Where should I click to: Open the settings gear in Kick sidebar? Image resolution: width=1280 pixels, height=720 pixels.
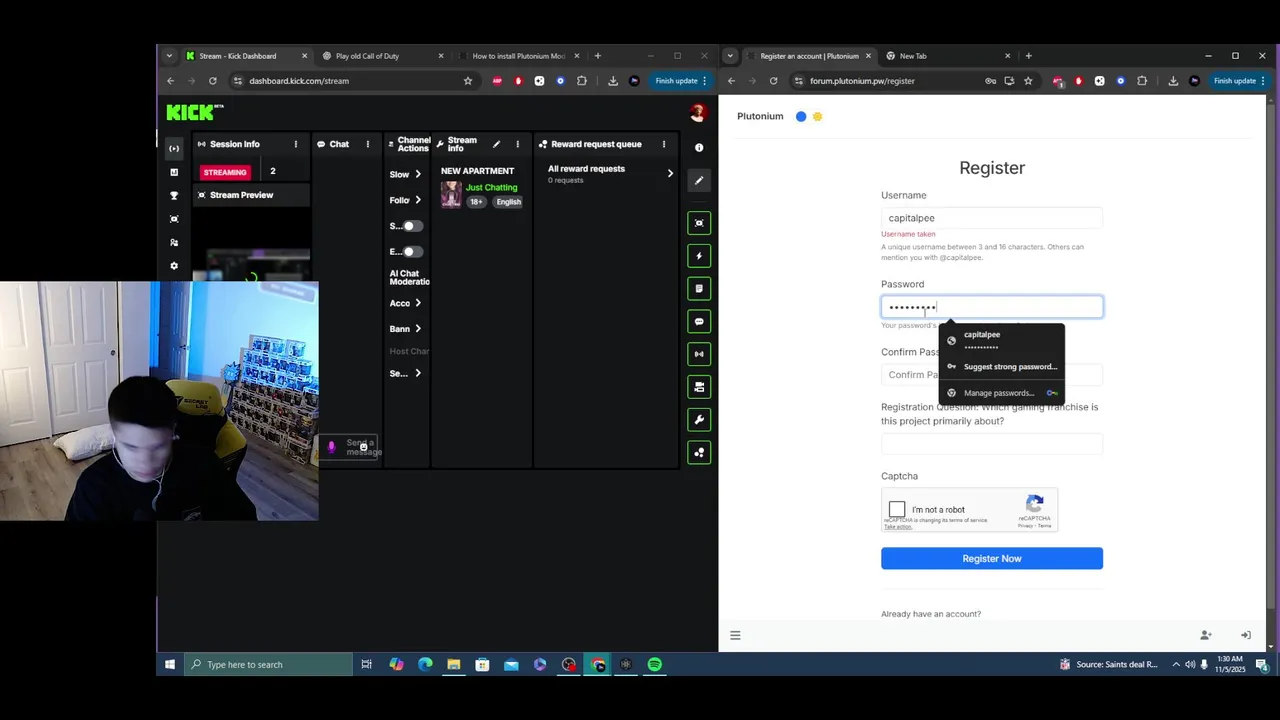click(174, 266)
